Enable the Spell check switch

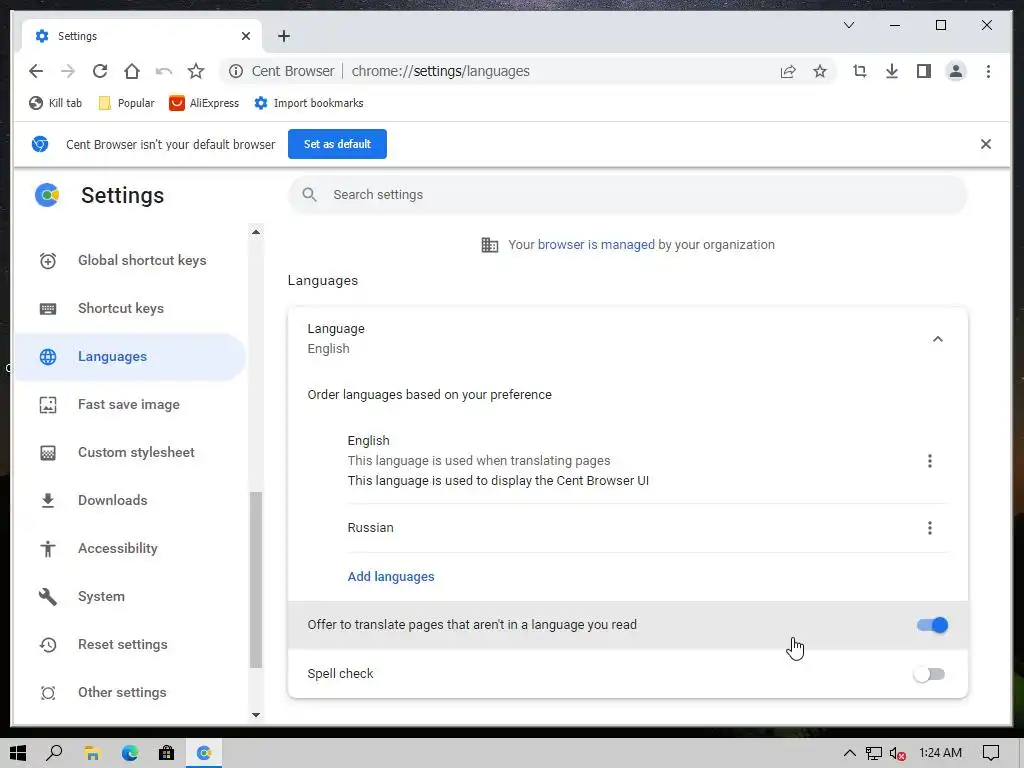coord(929,674)
